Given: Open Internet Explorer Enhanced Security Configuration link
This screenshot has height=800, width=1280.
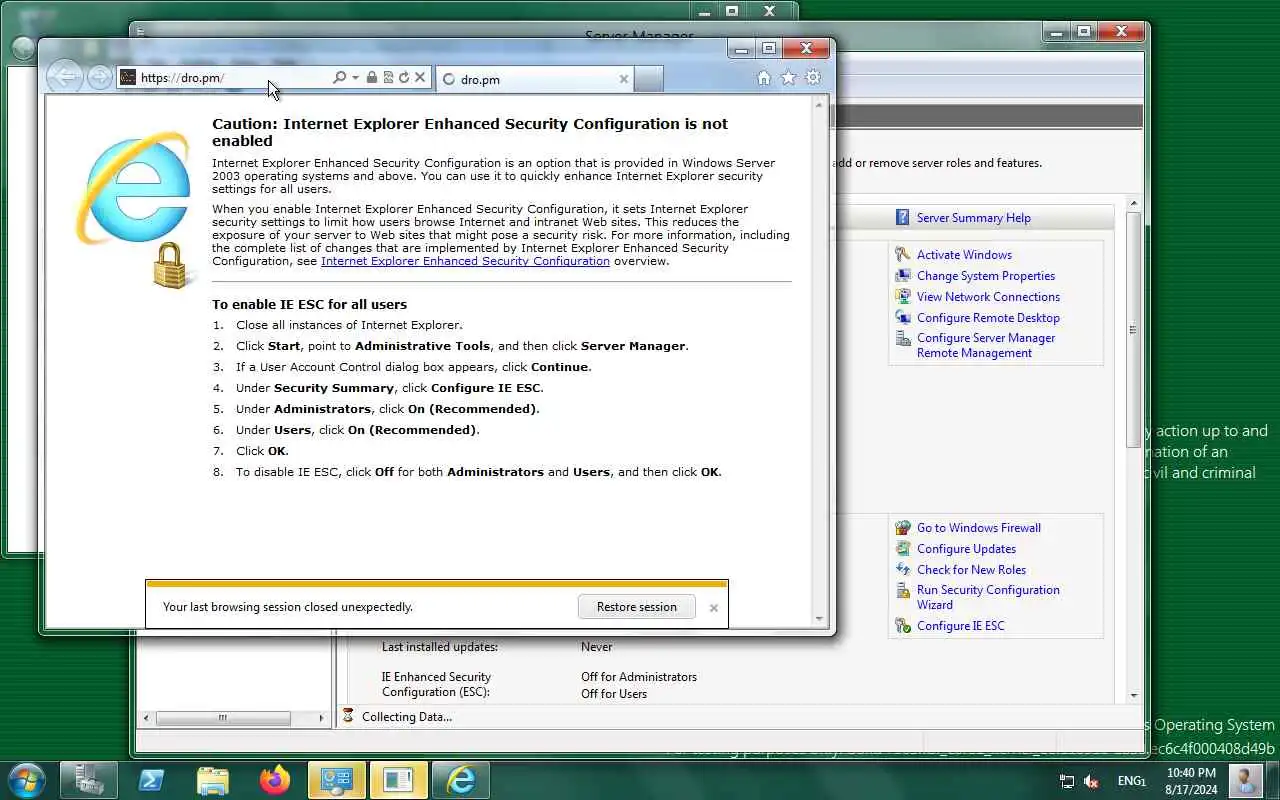Looking at the screenshot, I should [465, 261].
